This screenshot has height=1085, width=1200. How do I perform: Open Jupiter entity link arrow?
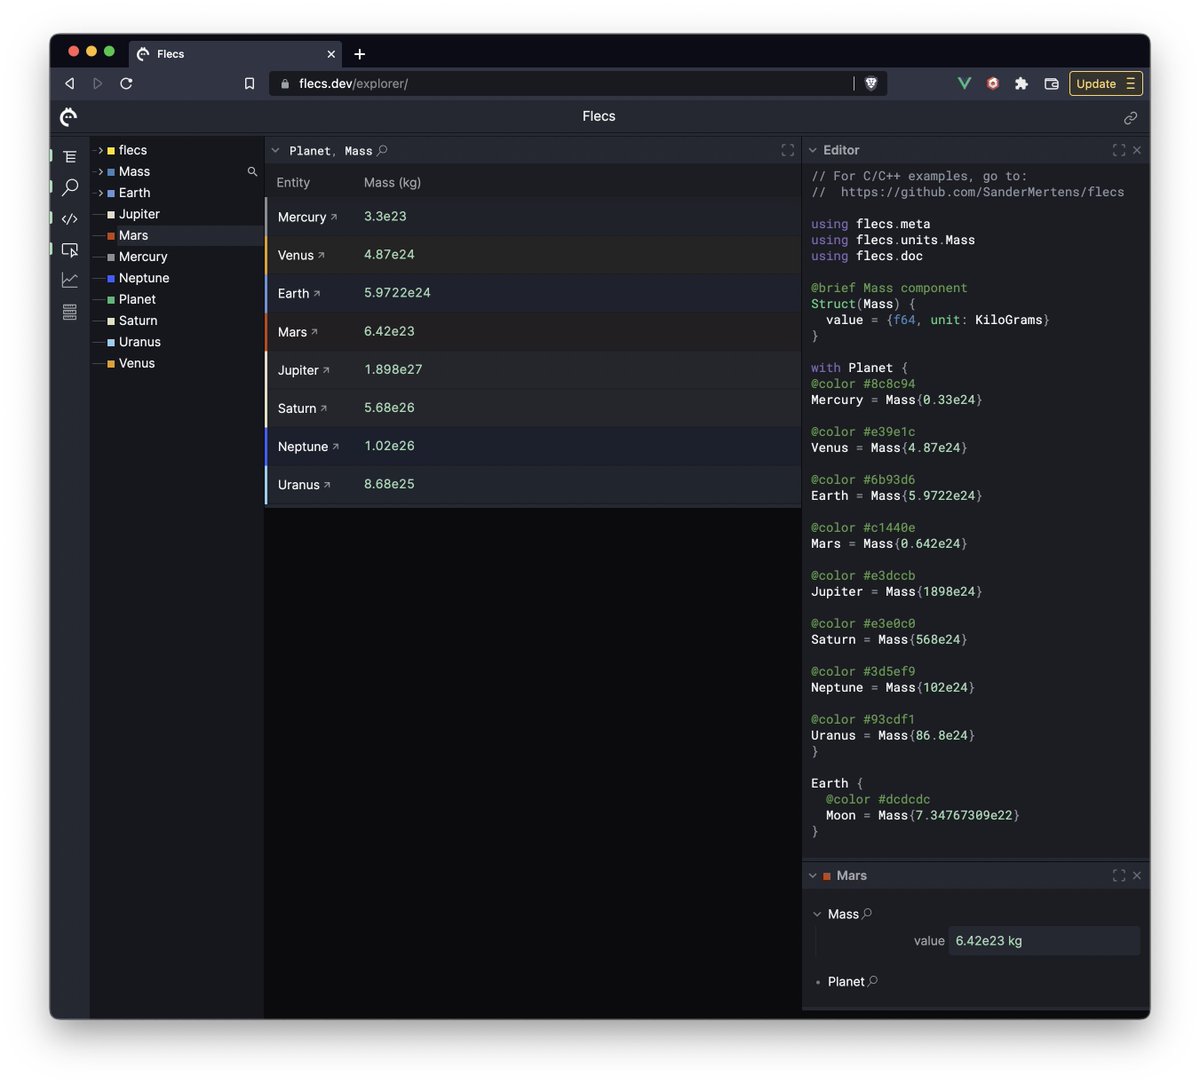[x=326, y=370]
